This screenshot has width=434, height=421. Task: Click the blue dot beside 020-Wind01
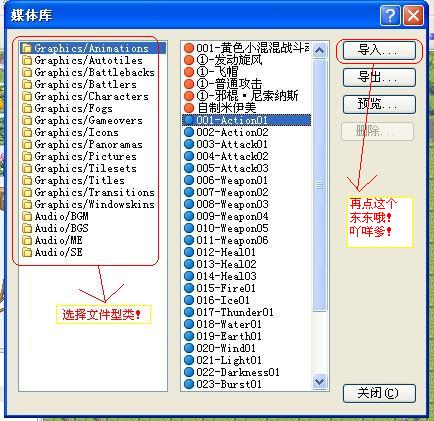click(189, 348)
